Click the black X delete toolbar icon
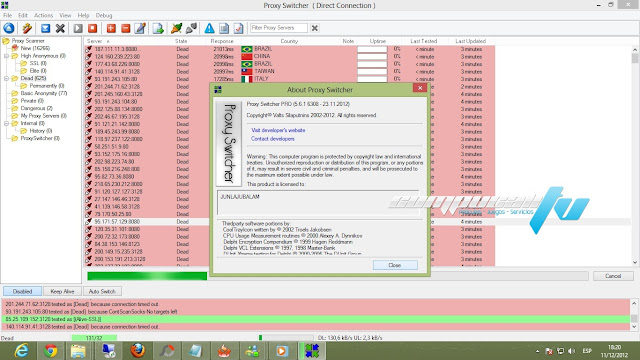This screenshot has height=360, width=640. 60,28
